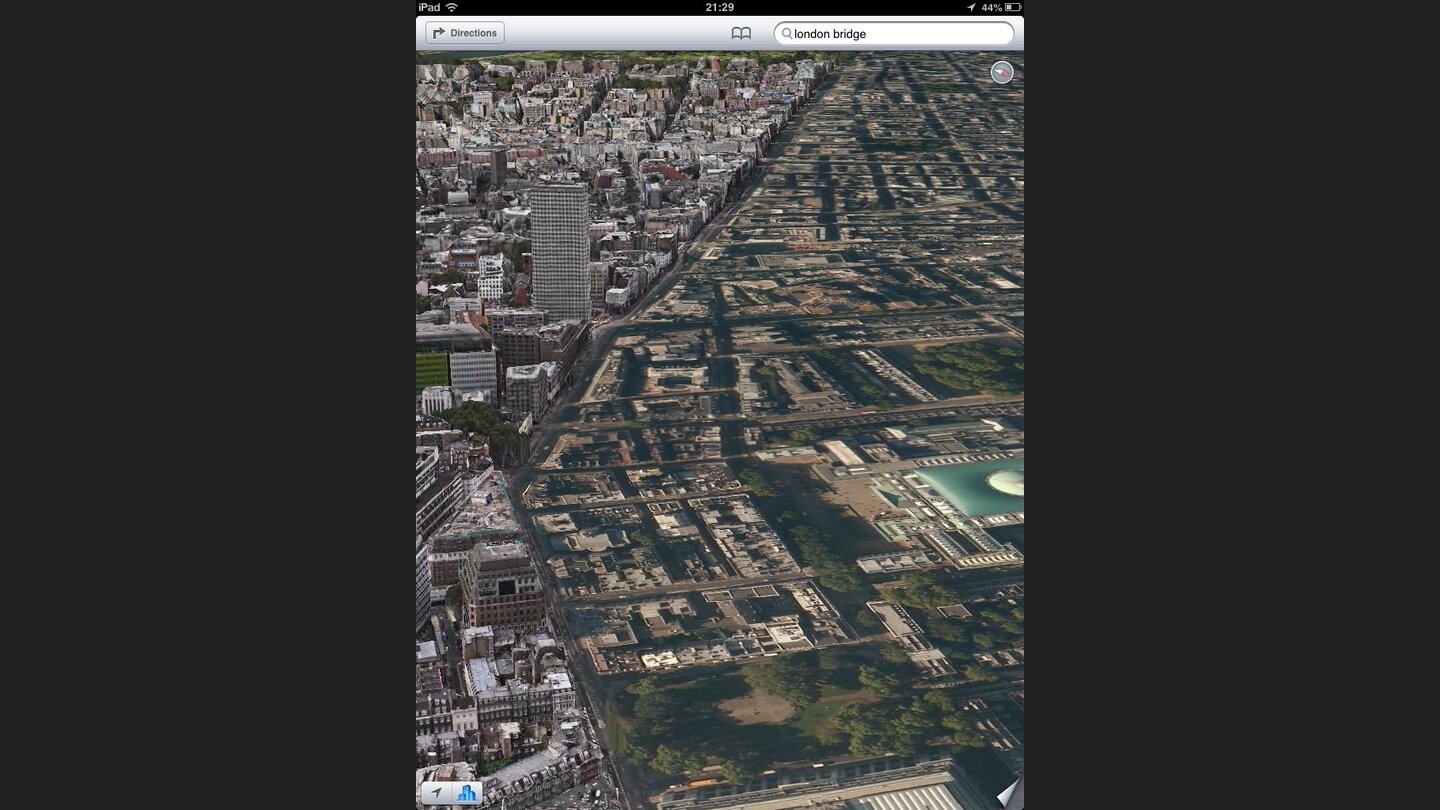Image resolution: width=1440 pixels, height=810 pixels.
Task: Tap the magnifying glass inside the search bar
Action: tap(789, 33)
